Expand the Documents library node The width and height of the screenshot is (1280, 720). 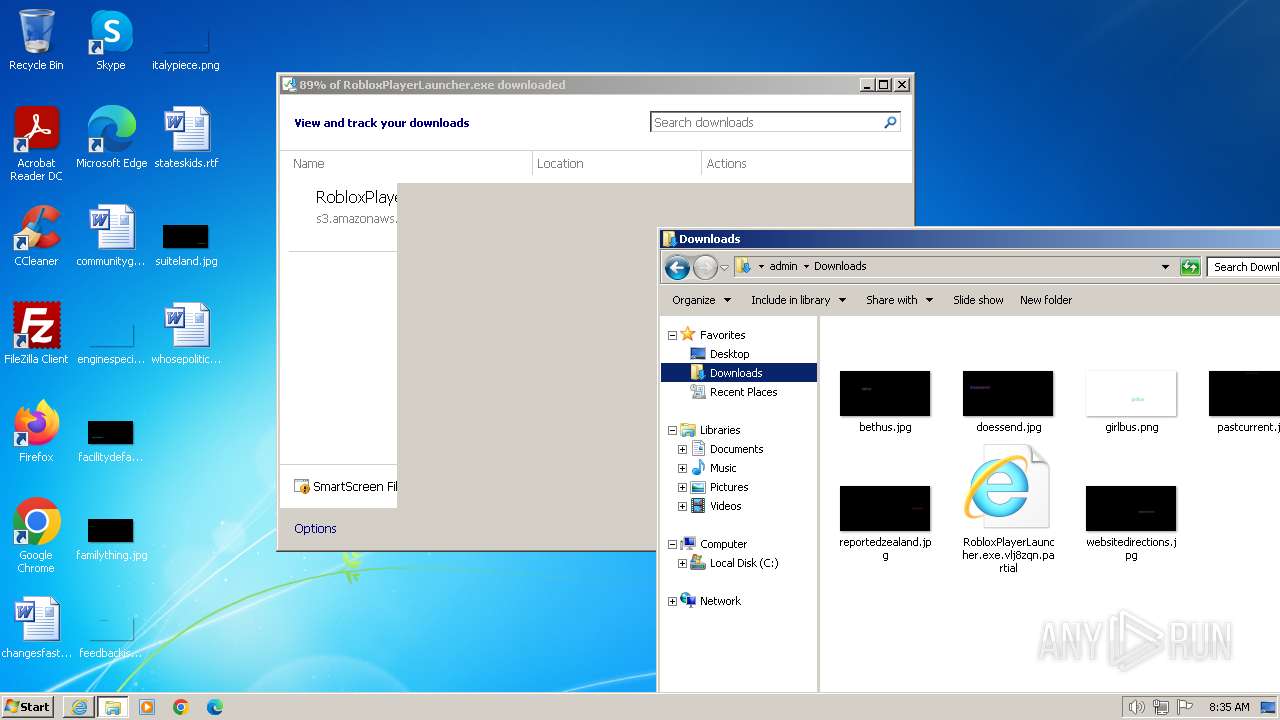point(683,449)
